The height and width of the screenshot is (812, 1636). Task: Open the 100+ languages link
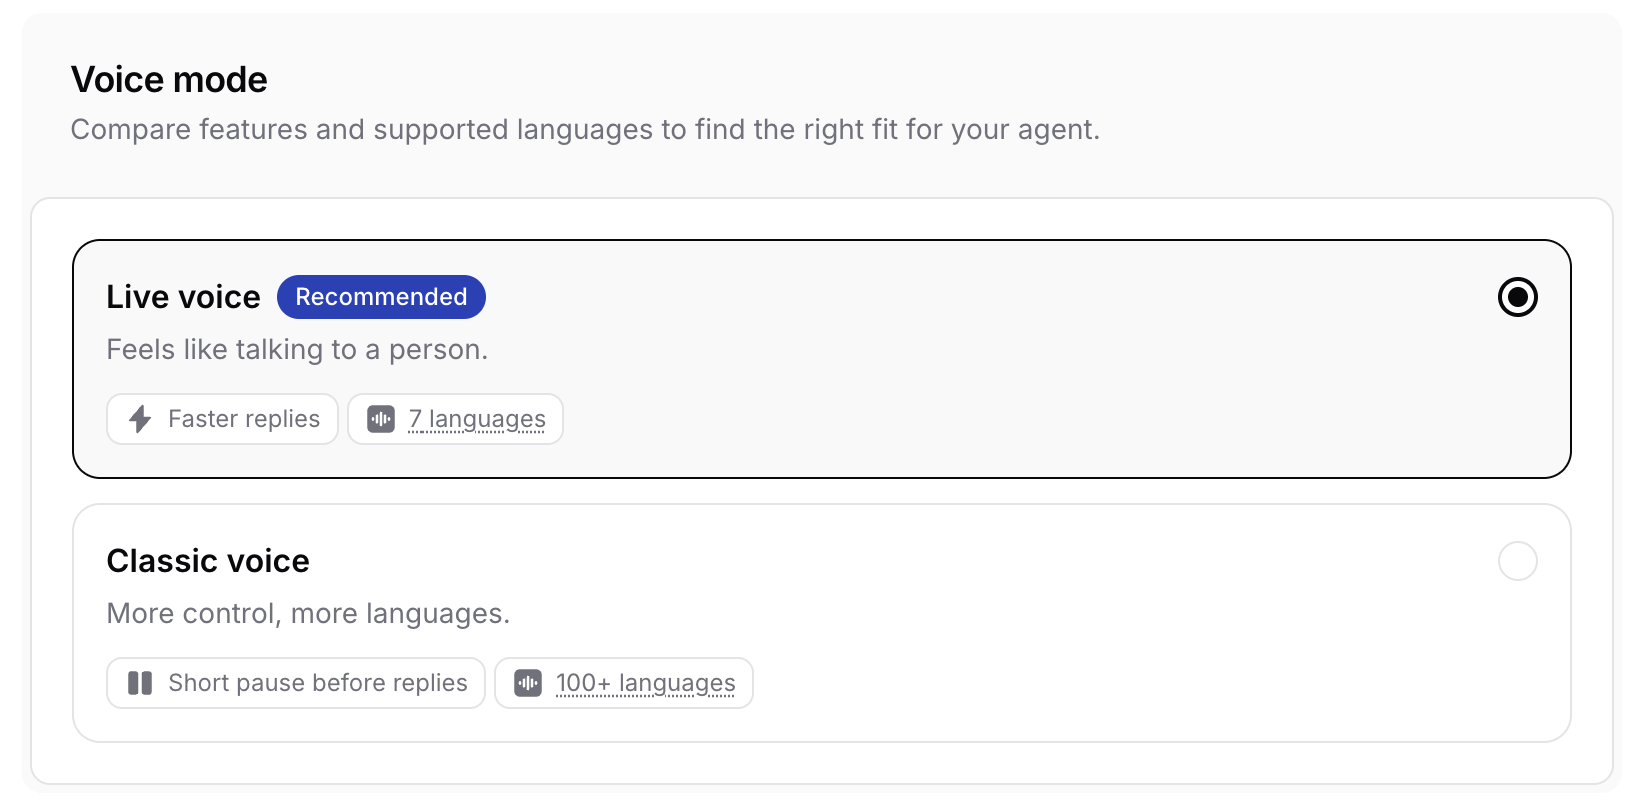(x=645, y=683)
